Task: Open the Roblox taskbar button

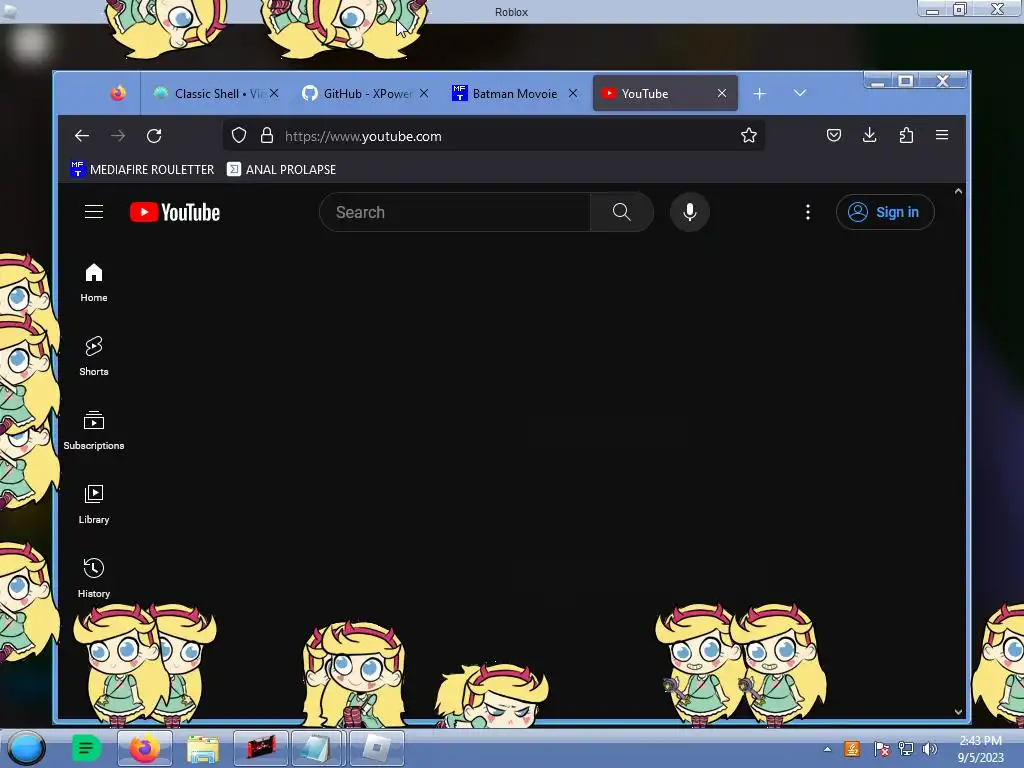Action: 377,748
